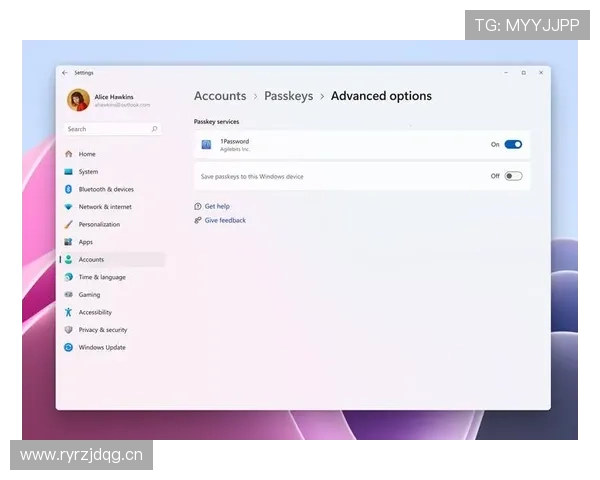Click the Personalization paintbrush icon
Viewport: 600px width, 480px height.
coord(68,224)
